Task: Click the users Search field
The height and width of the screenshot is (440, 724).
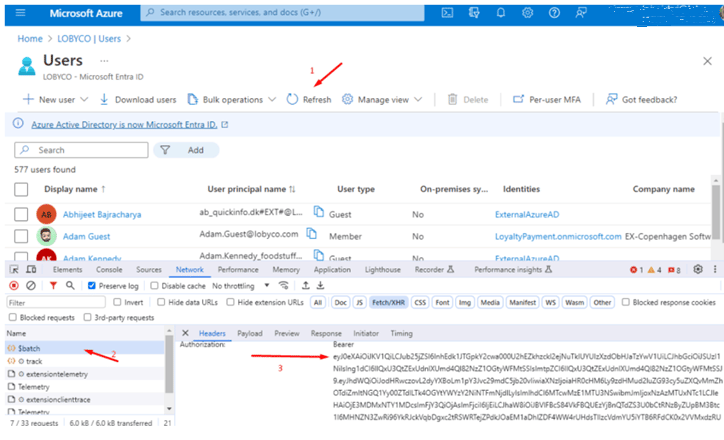Action: pos(81,150)
